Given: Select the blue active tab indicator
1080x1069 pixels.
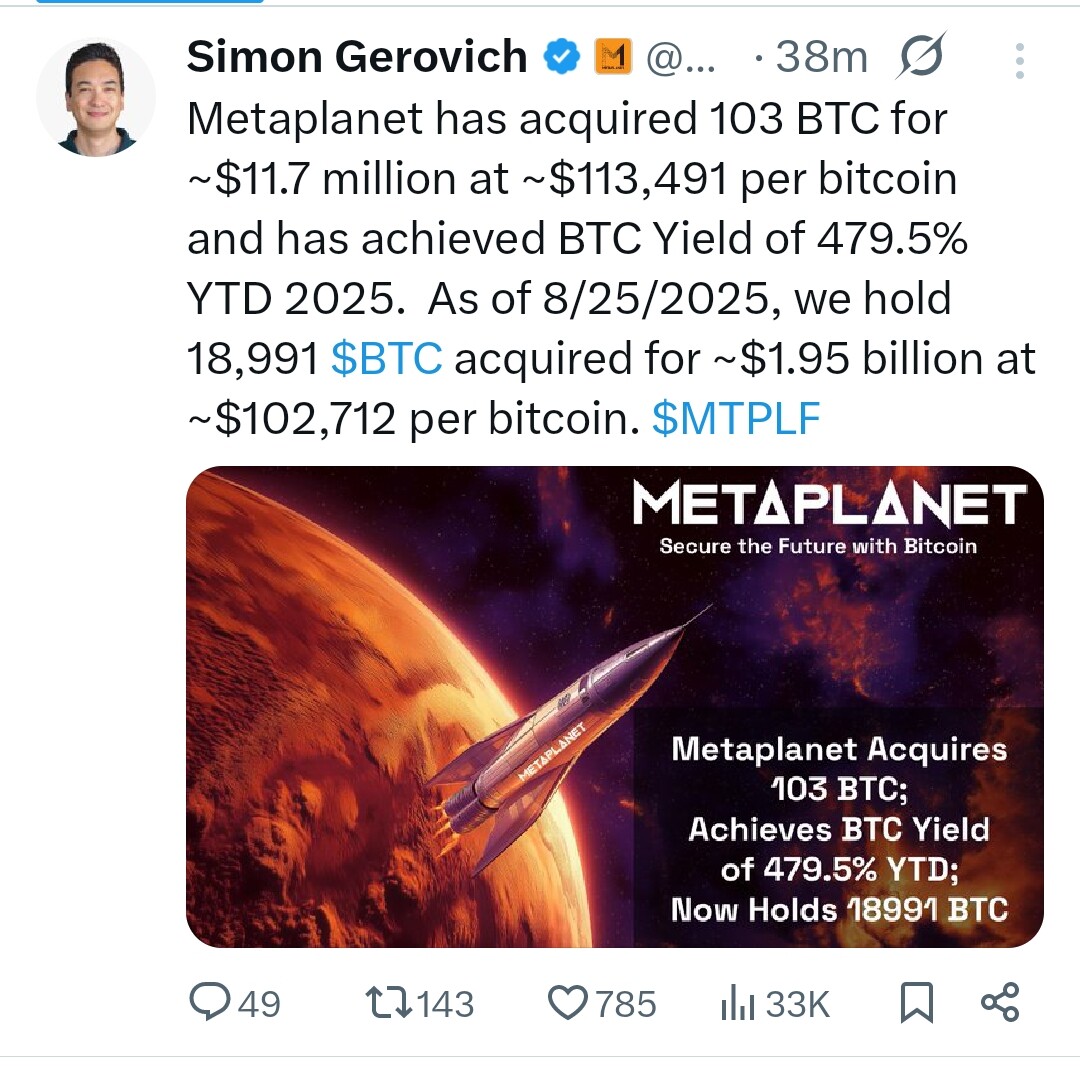Looking at the screenshot, I should click(x=149, y=1).
